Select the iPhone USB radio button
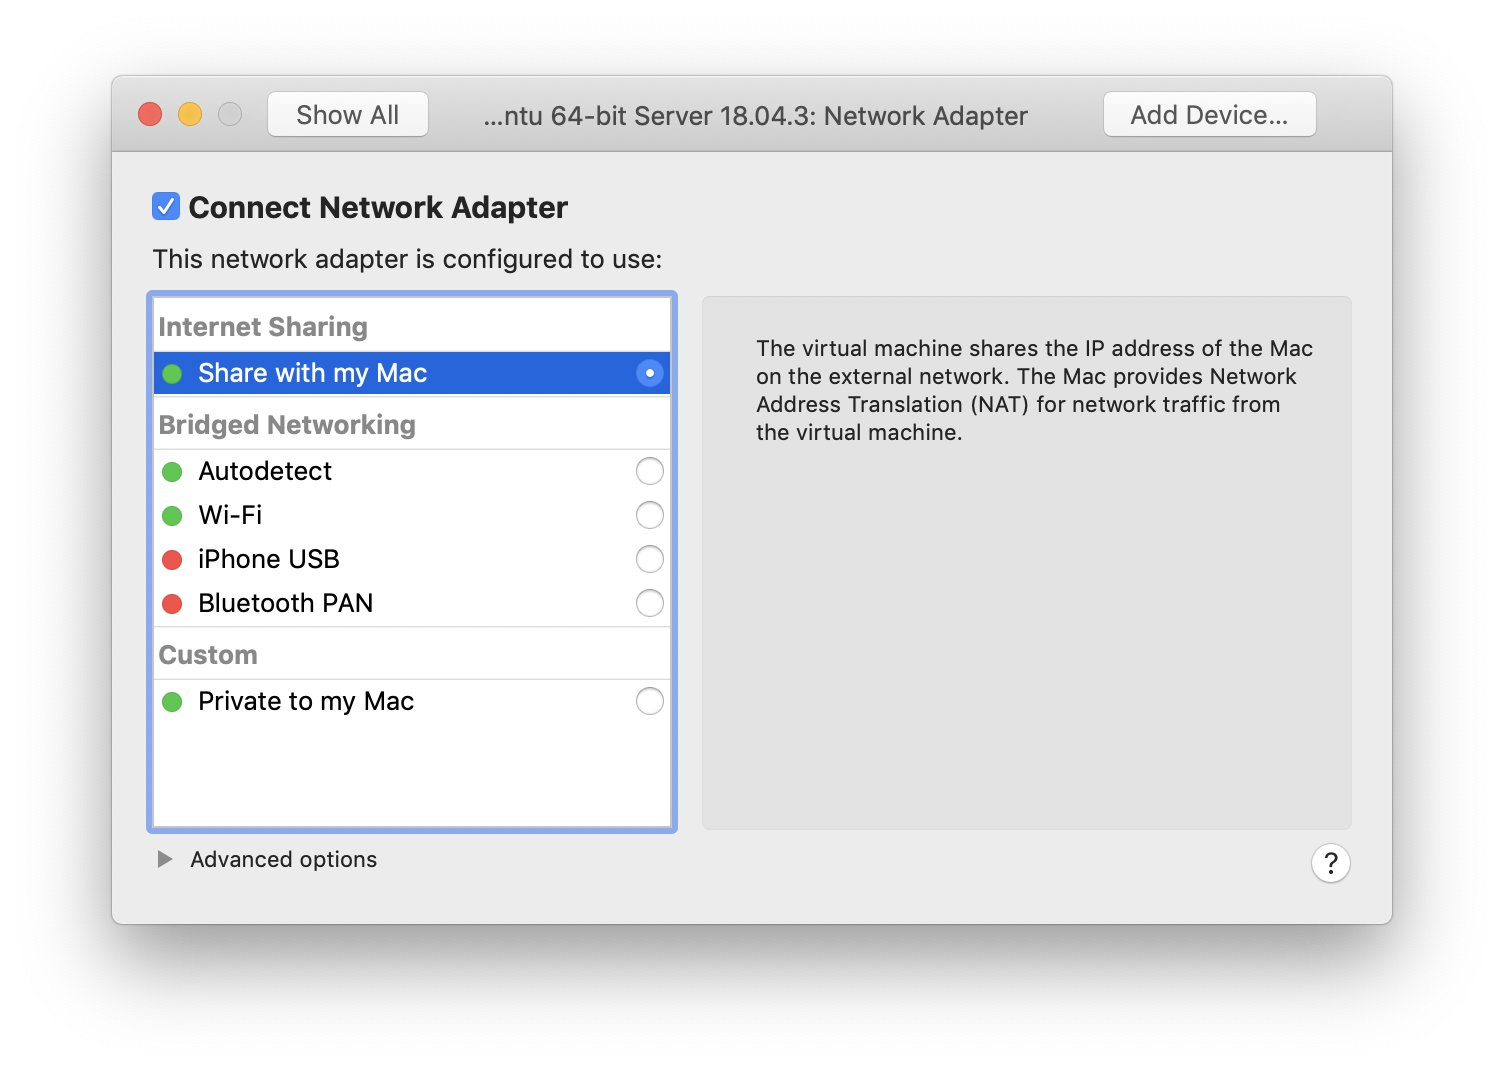This screenshot has height=1072, width=1504. [649, 559]
